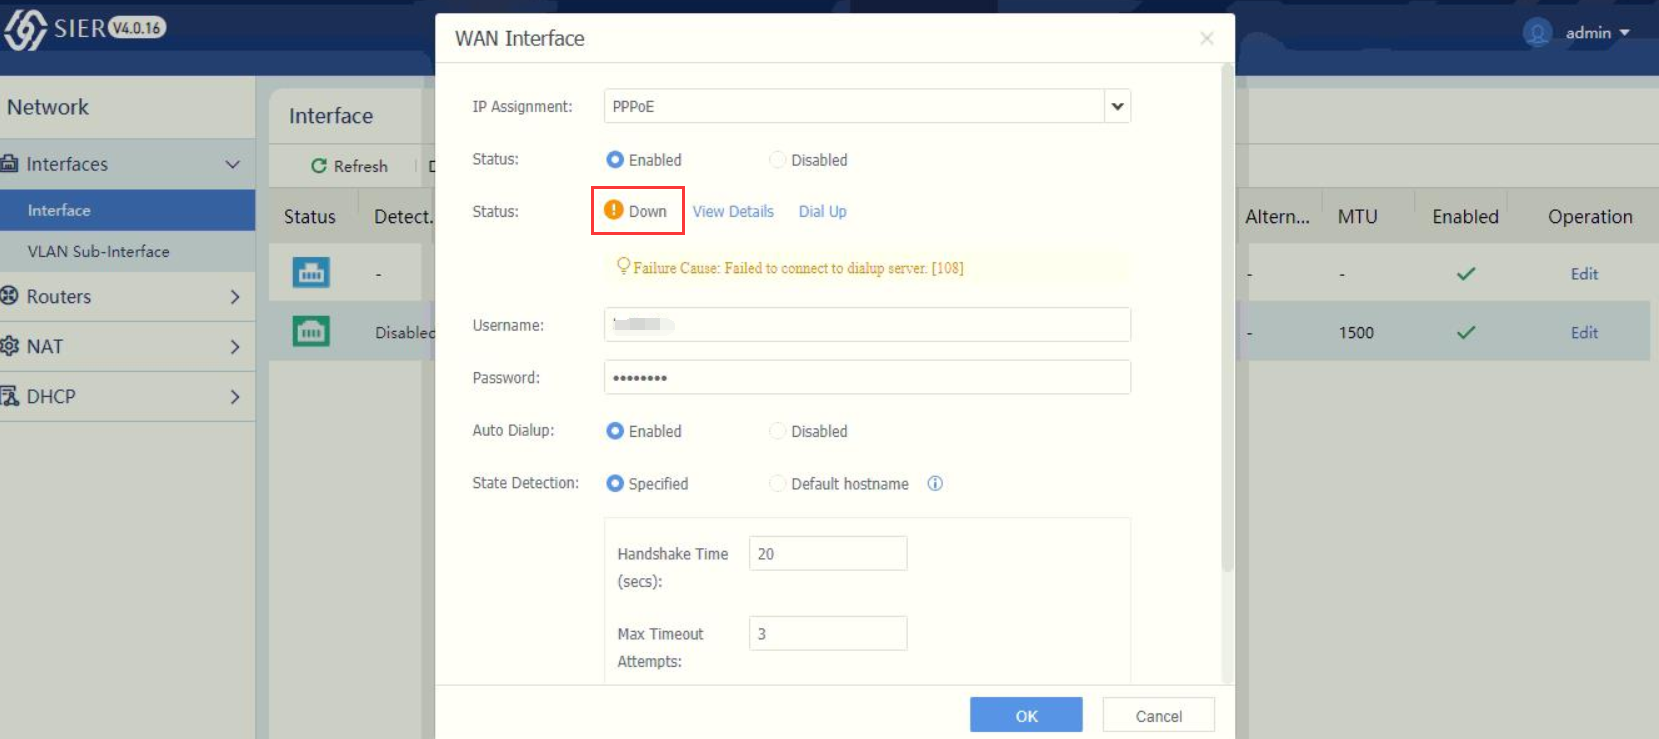The width and height of the screenshot is (1659, 739).
Task: Click the admin user avatar icon
Action: [1536, 33]
